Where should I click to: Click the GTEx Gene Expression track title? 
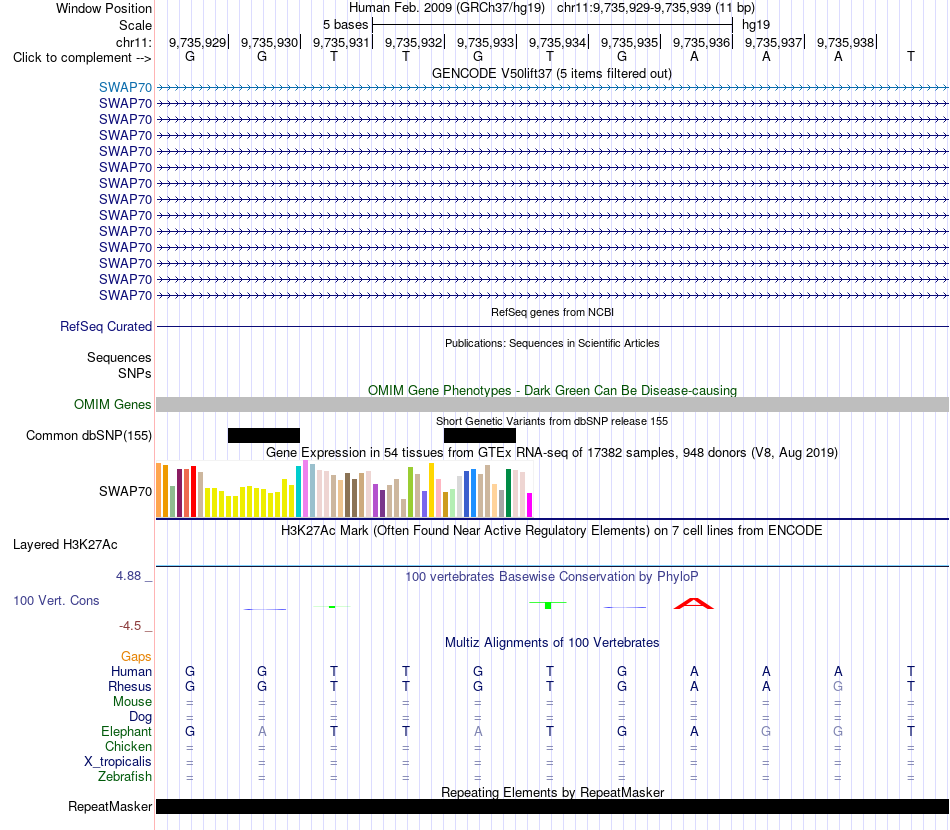pos(552,453)
